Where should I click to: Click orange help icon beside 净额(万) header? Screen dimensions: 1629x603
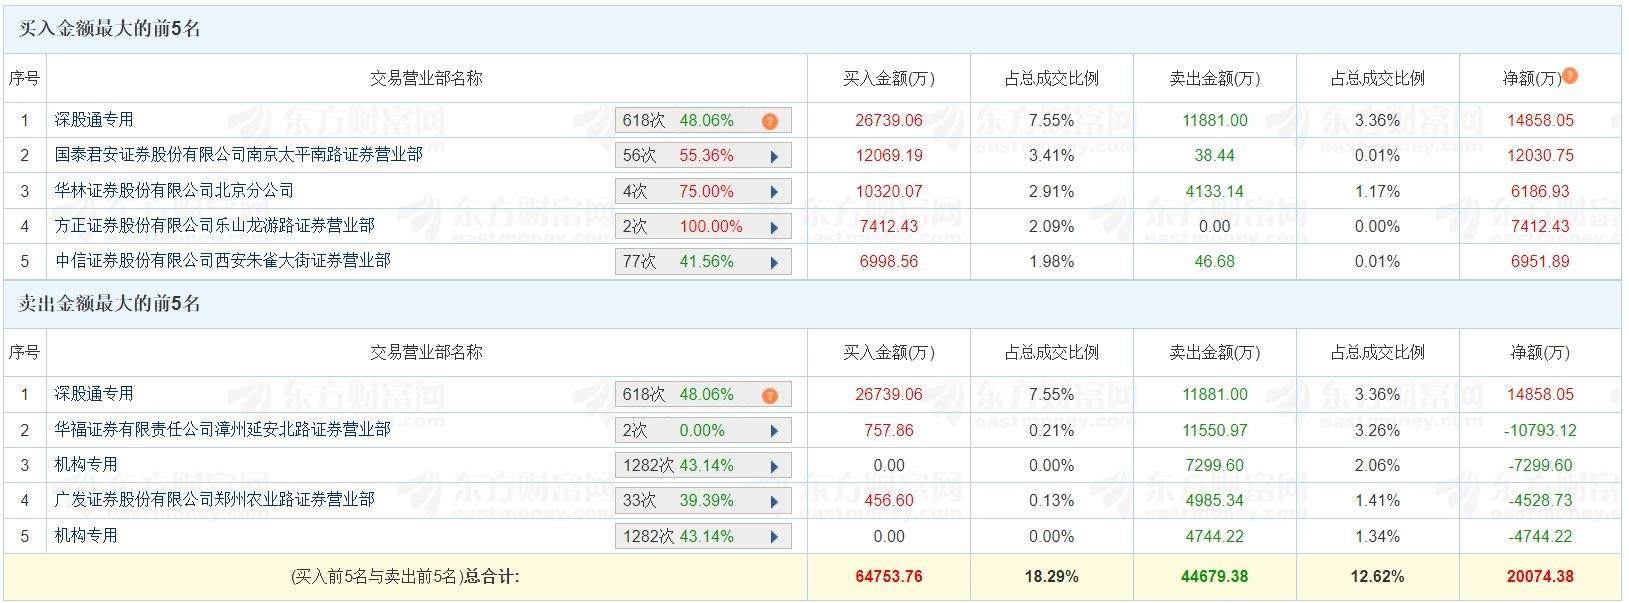coord(1570,76)
